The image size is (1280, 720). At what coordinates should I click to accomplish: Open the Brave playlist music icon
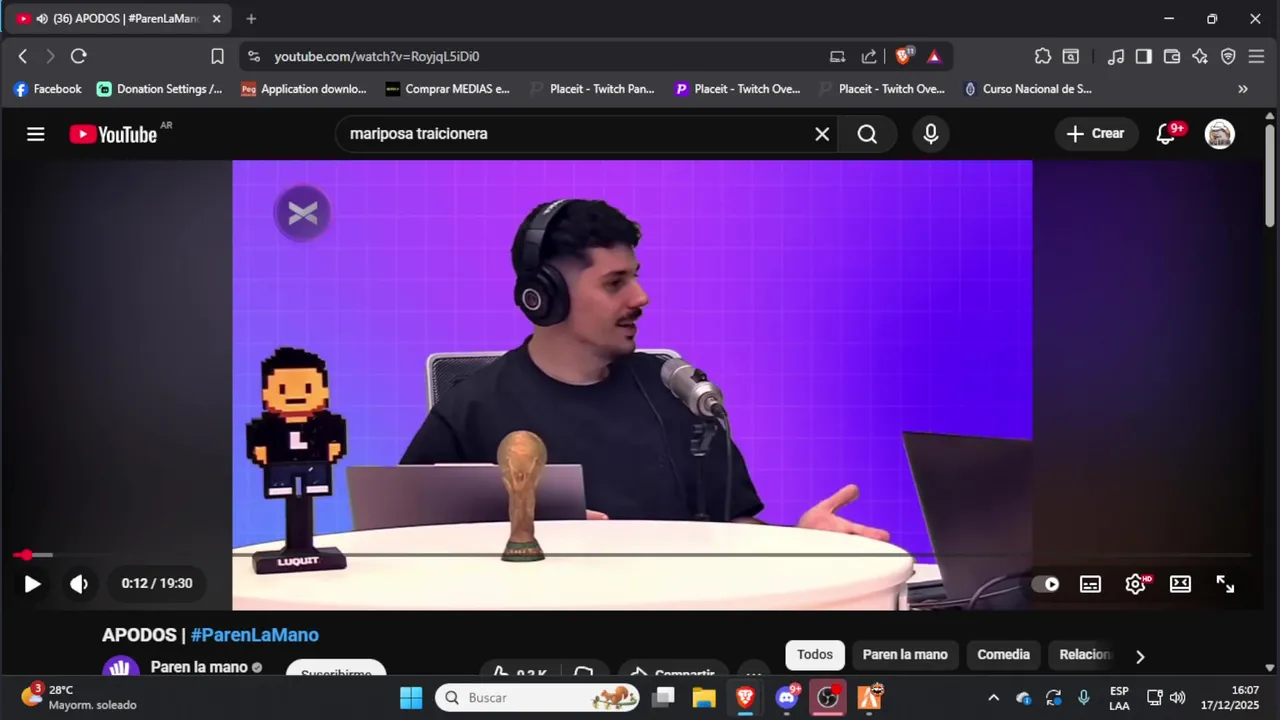click(x=1116, y=56)
